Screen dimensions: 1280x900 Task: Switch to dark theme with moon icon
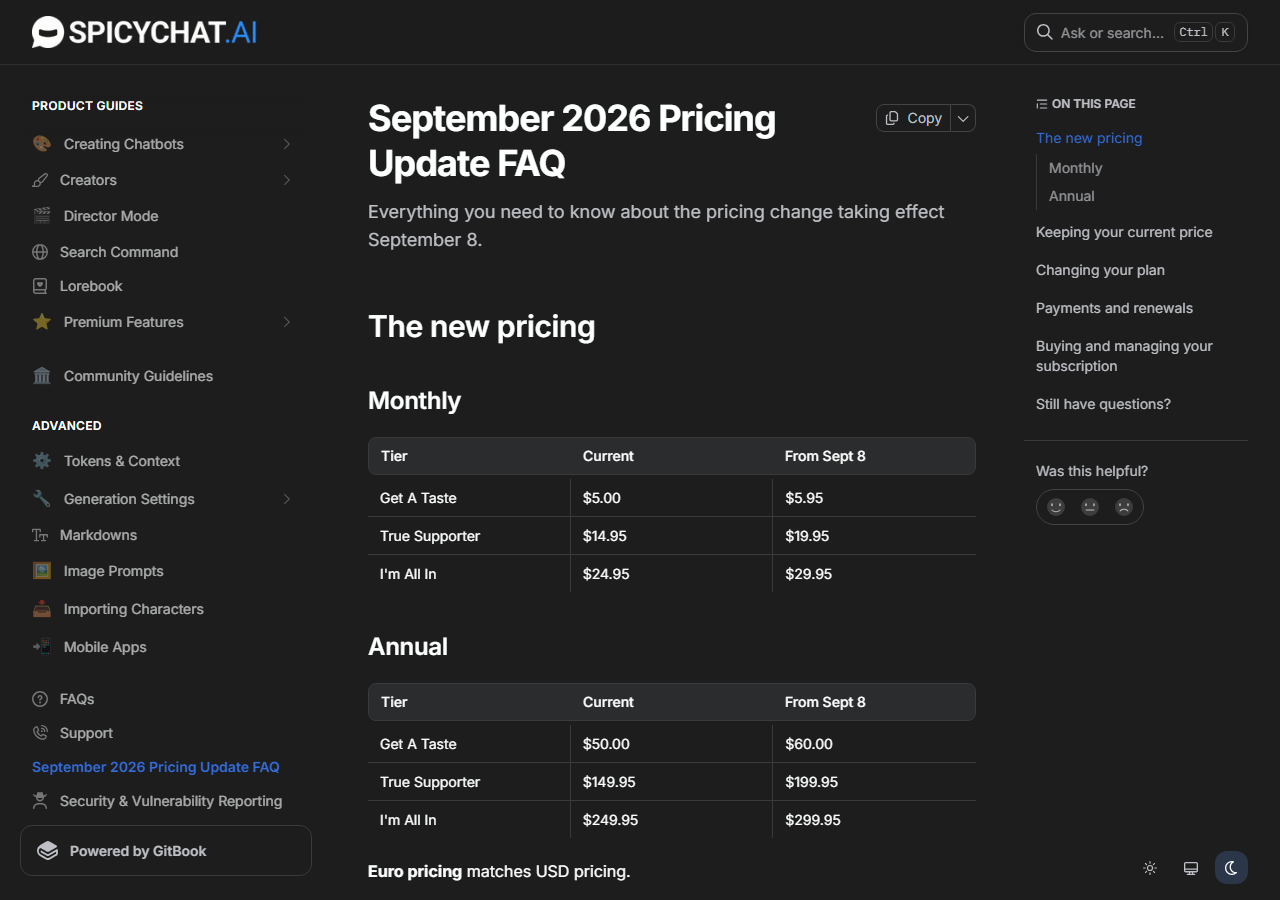click(1231, 868)
